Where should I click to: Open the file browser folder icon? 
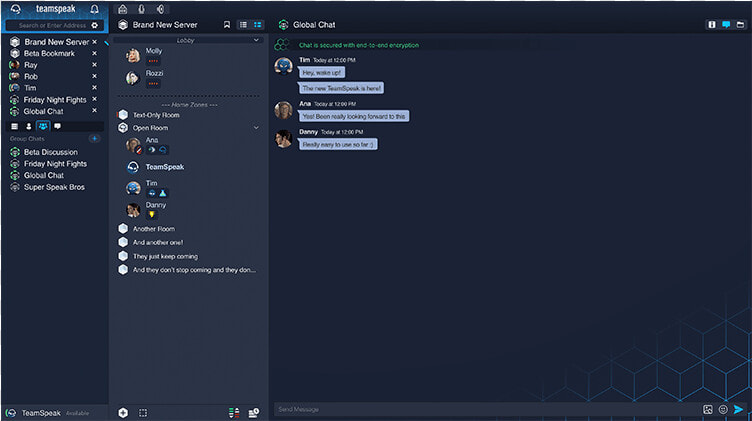point(740,24)
